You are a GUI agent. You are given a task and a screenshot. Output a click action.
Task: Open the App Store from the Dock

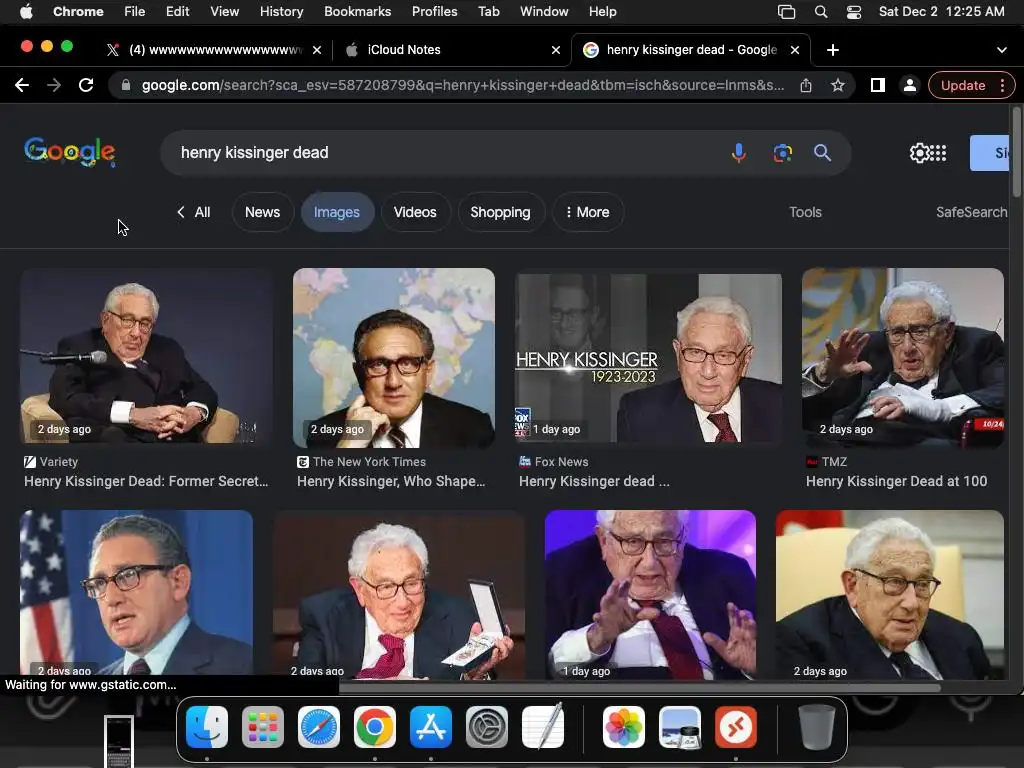tap(431, 727)
